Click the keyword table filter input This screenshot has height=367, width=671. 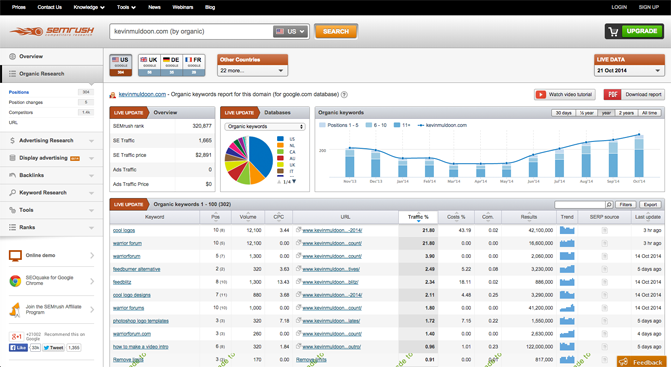[580, 205]
